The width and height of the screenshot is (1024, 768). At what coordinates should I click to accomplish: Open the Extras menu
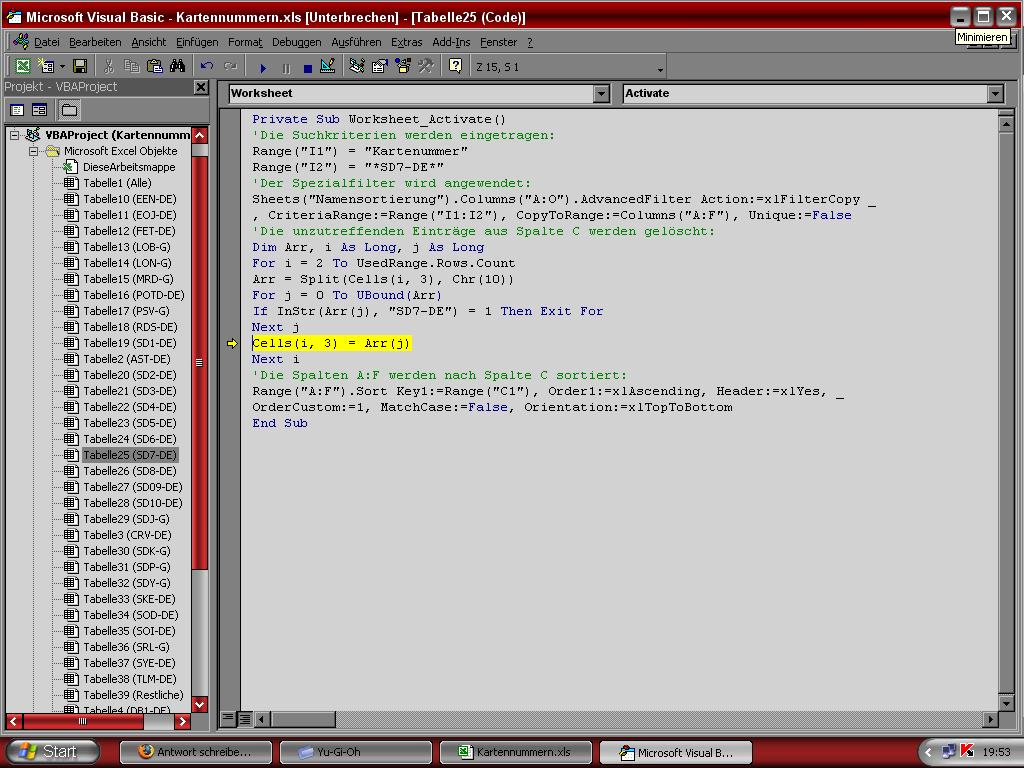407,42
